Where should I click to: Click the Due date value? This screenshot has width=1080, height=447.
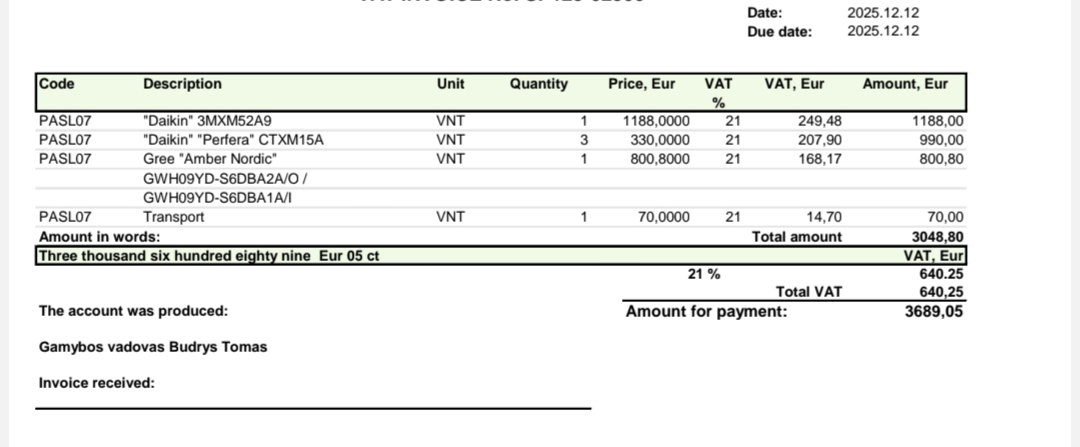(883, 31)
